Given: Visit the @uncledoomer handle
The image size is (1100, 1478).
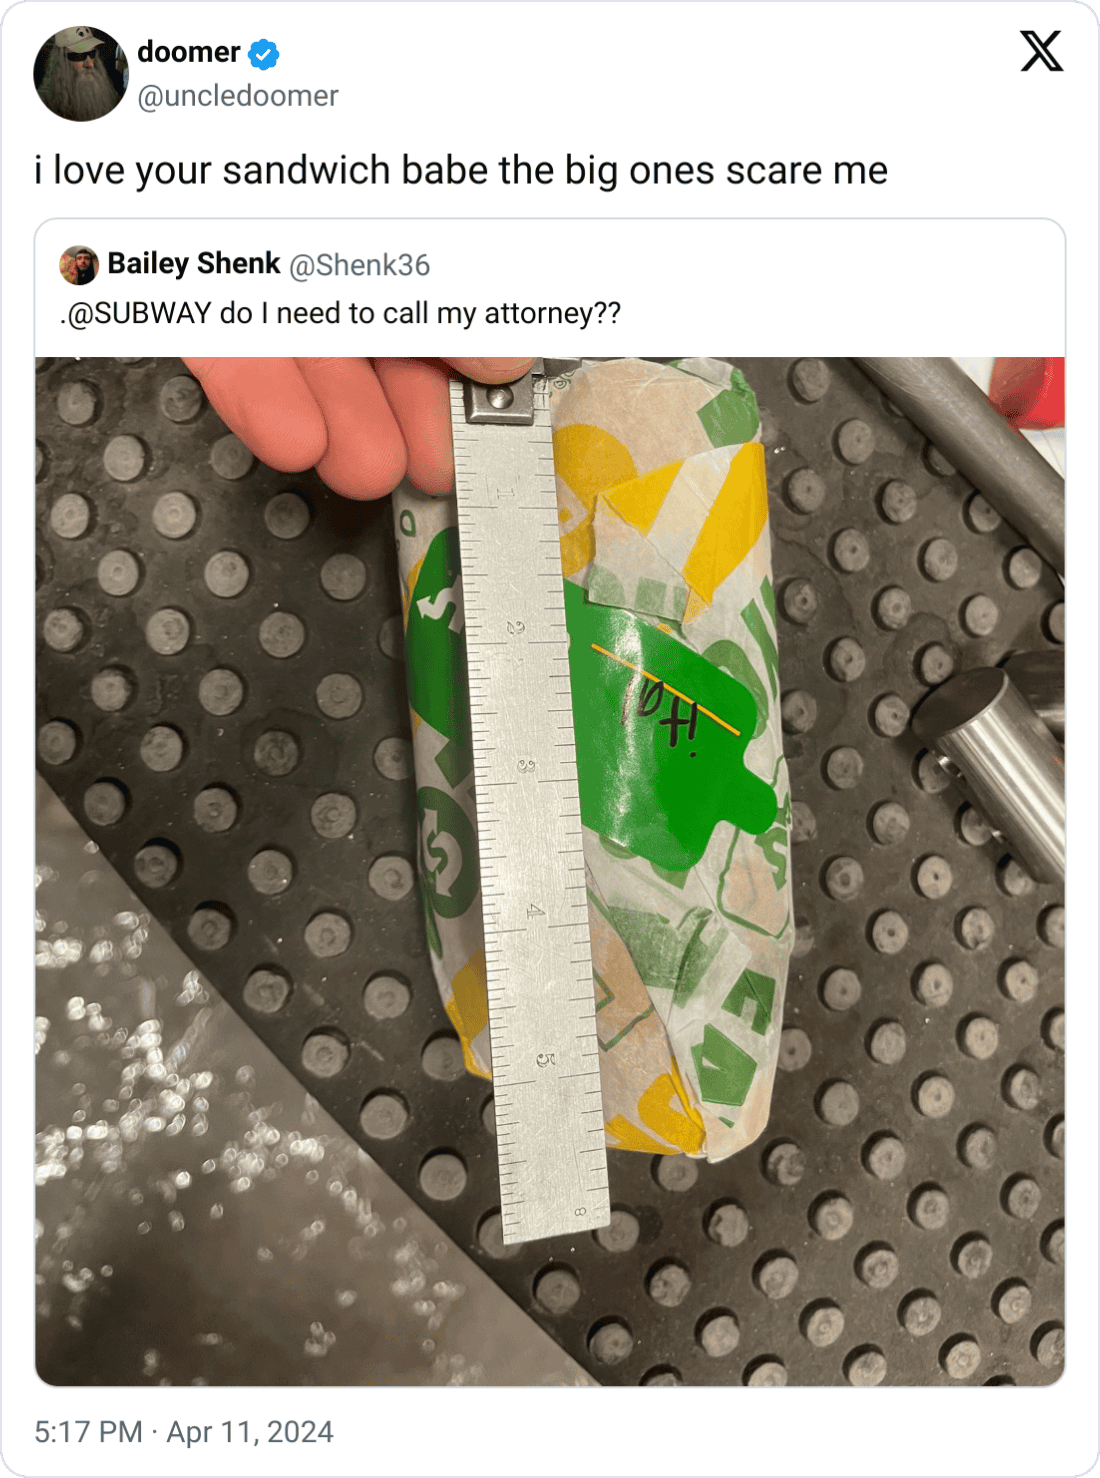Looking at the screenshot, I should click(x=238, y=96).
